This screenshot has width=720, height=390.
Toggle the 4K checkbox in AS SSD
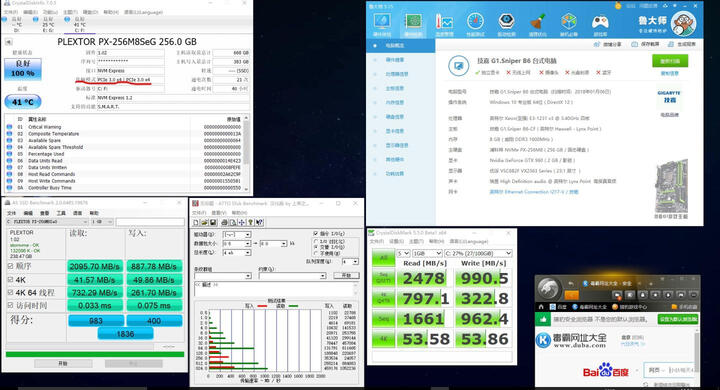[x=11, y=279]
